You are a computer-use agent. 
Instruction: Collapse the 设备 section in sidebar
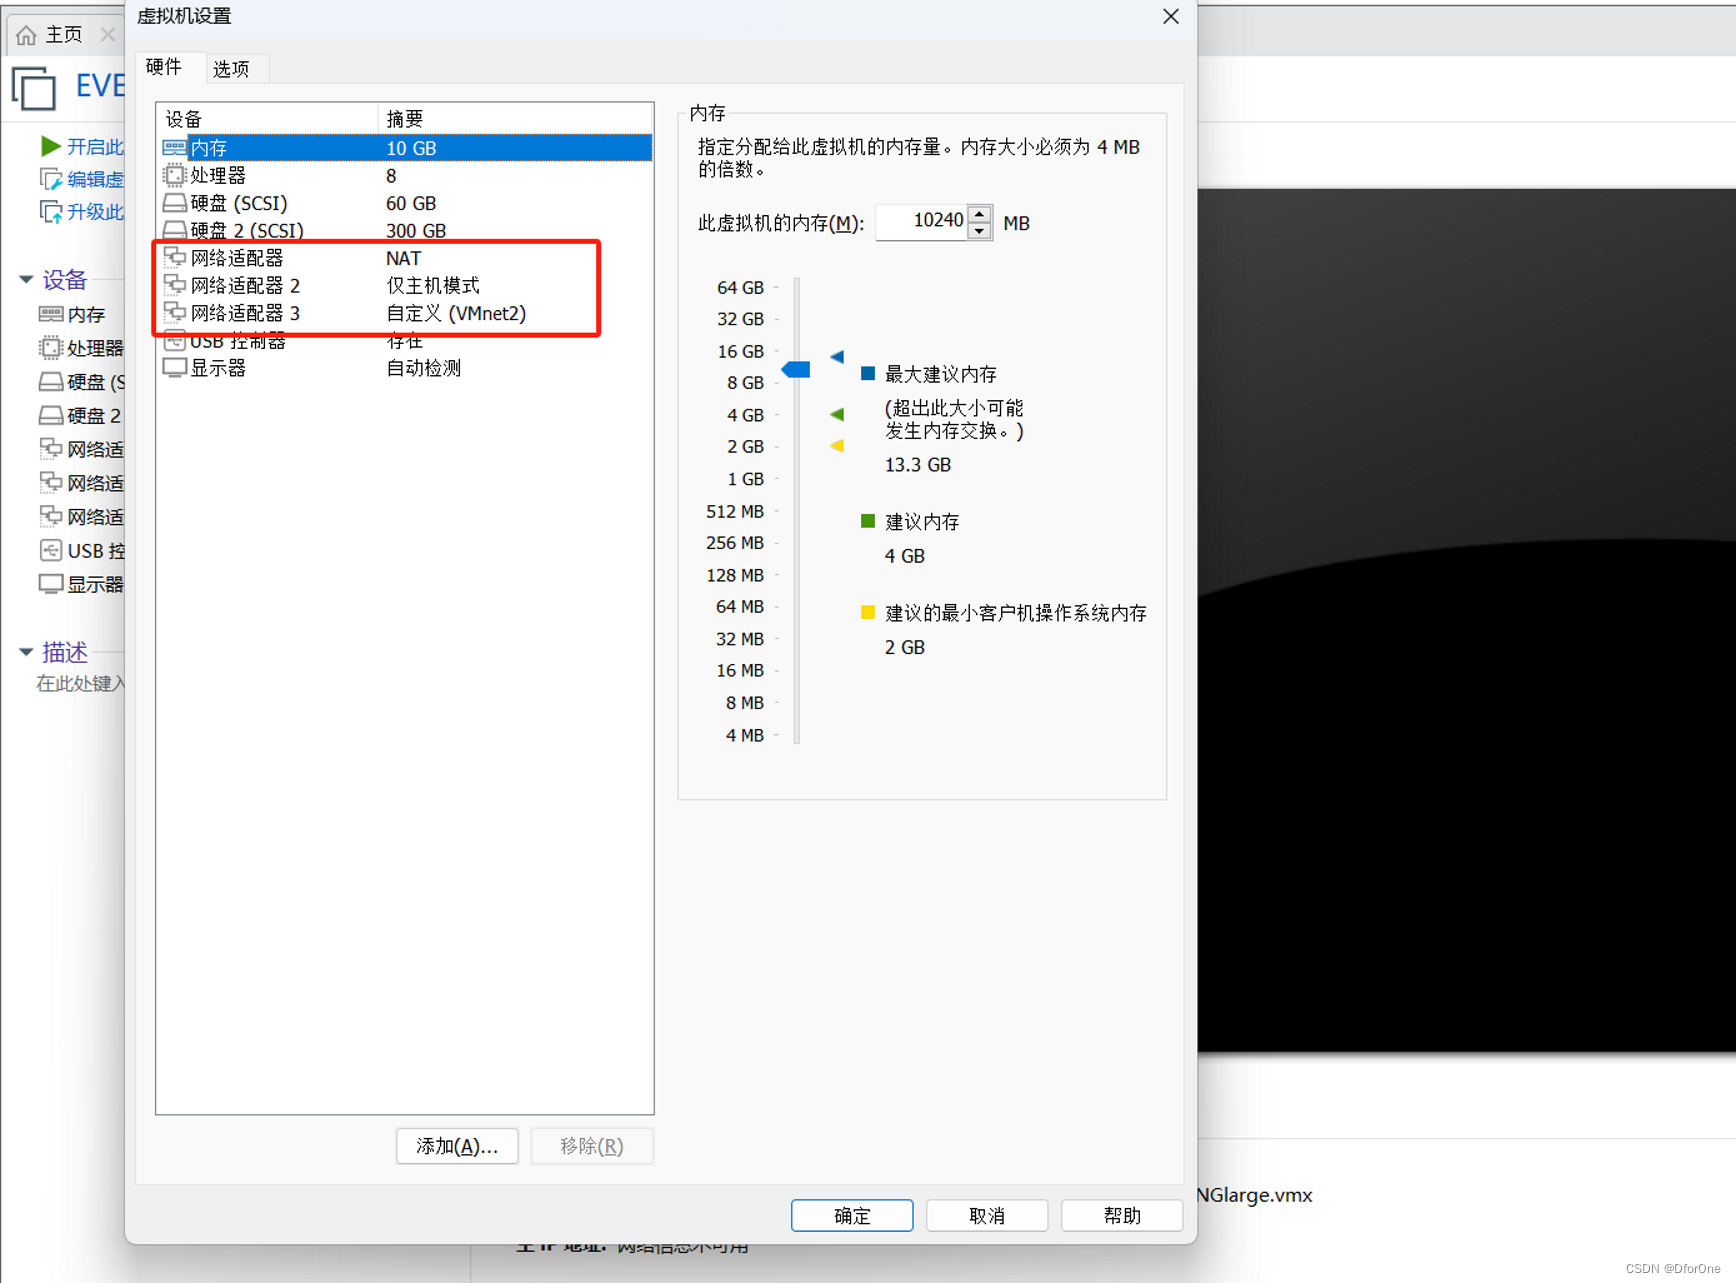27,280
